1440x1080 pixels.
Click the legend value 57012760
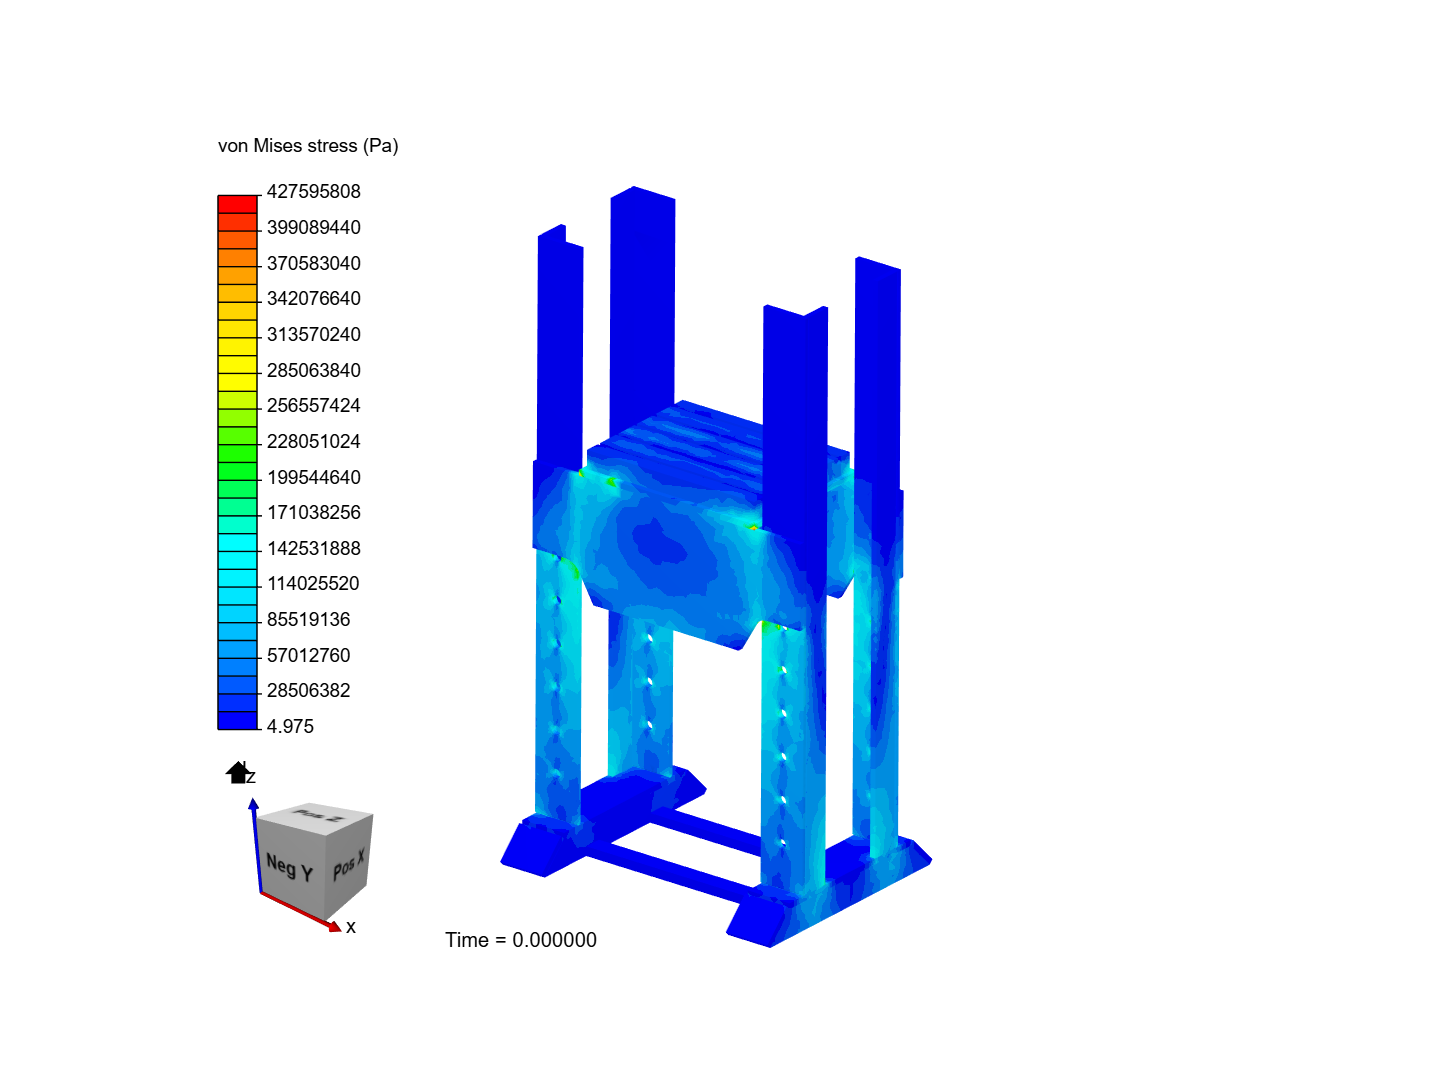coord(309,656)
